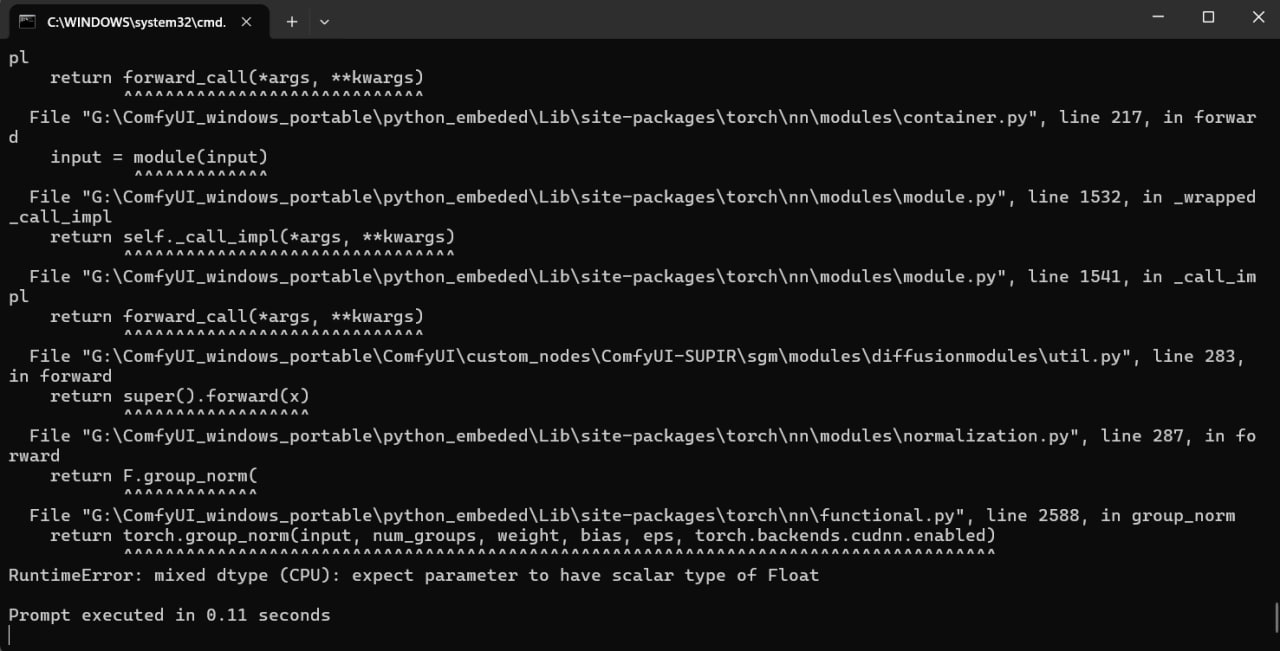
Task: Expand the new tab profile dropdown chevron
Action: [x=324, y=21]
